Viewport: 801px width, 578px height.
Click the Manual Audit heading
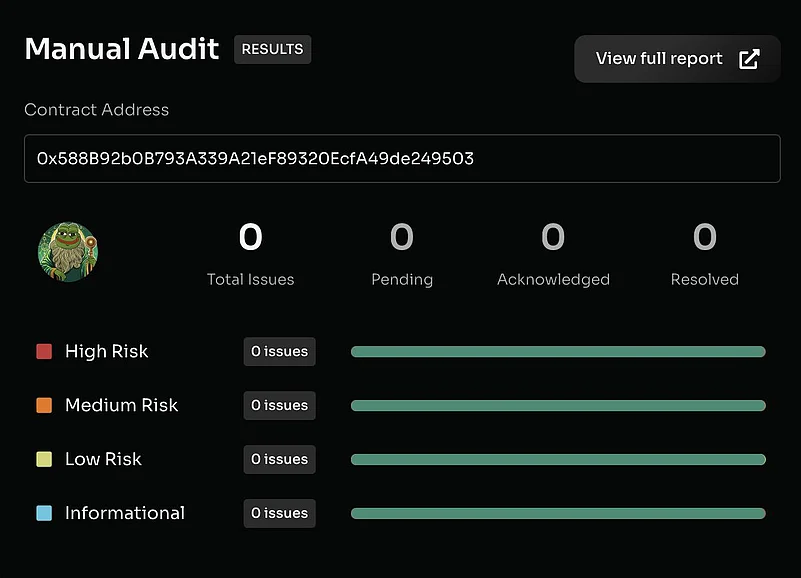121,49
